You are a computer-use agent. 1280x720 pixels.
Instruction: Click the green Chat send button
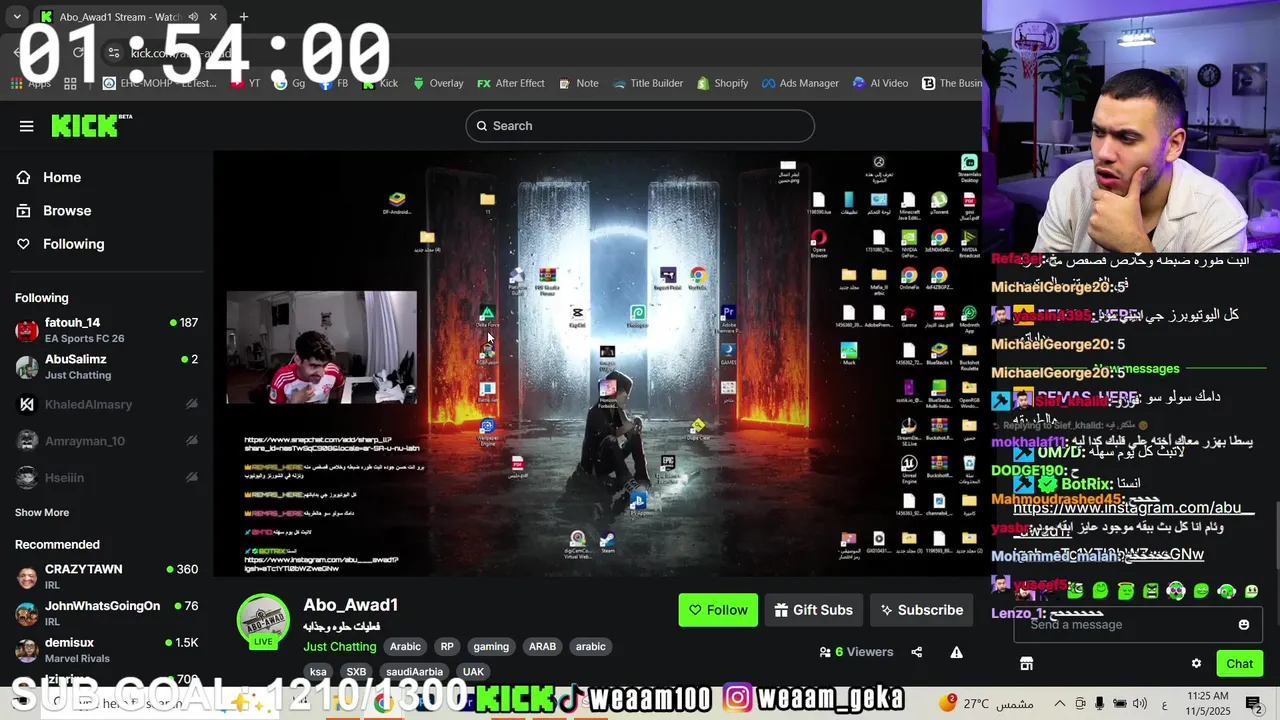(1240, 663)
